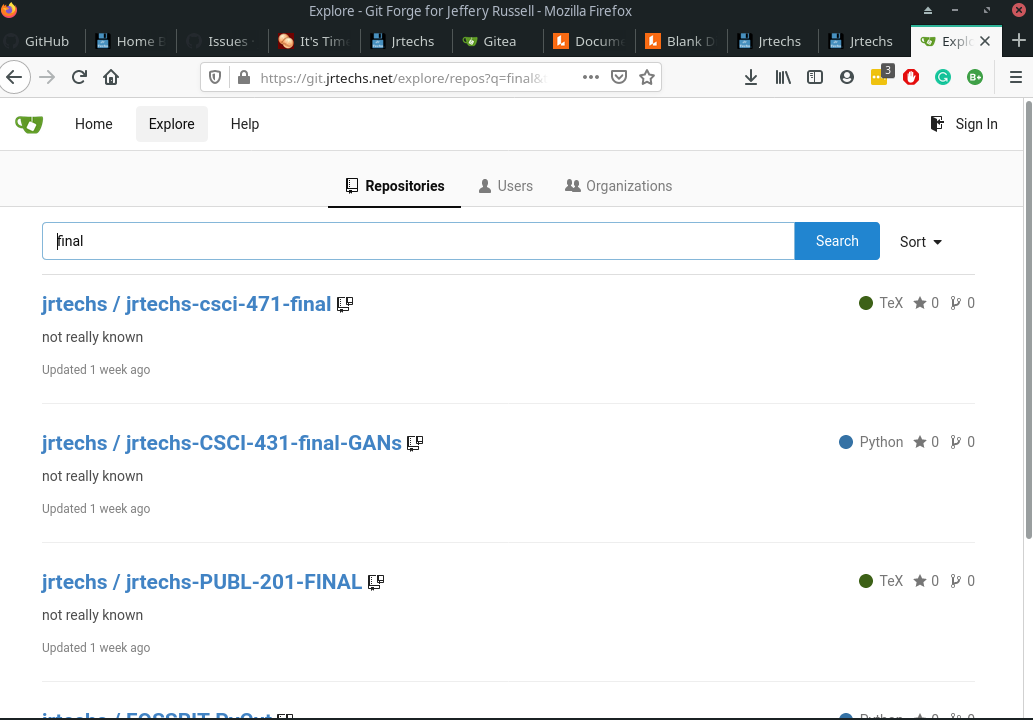Open new browser tab with plus
This screenshot has height=720, width=1033.
[1019, 41]
